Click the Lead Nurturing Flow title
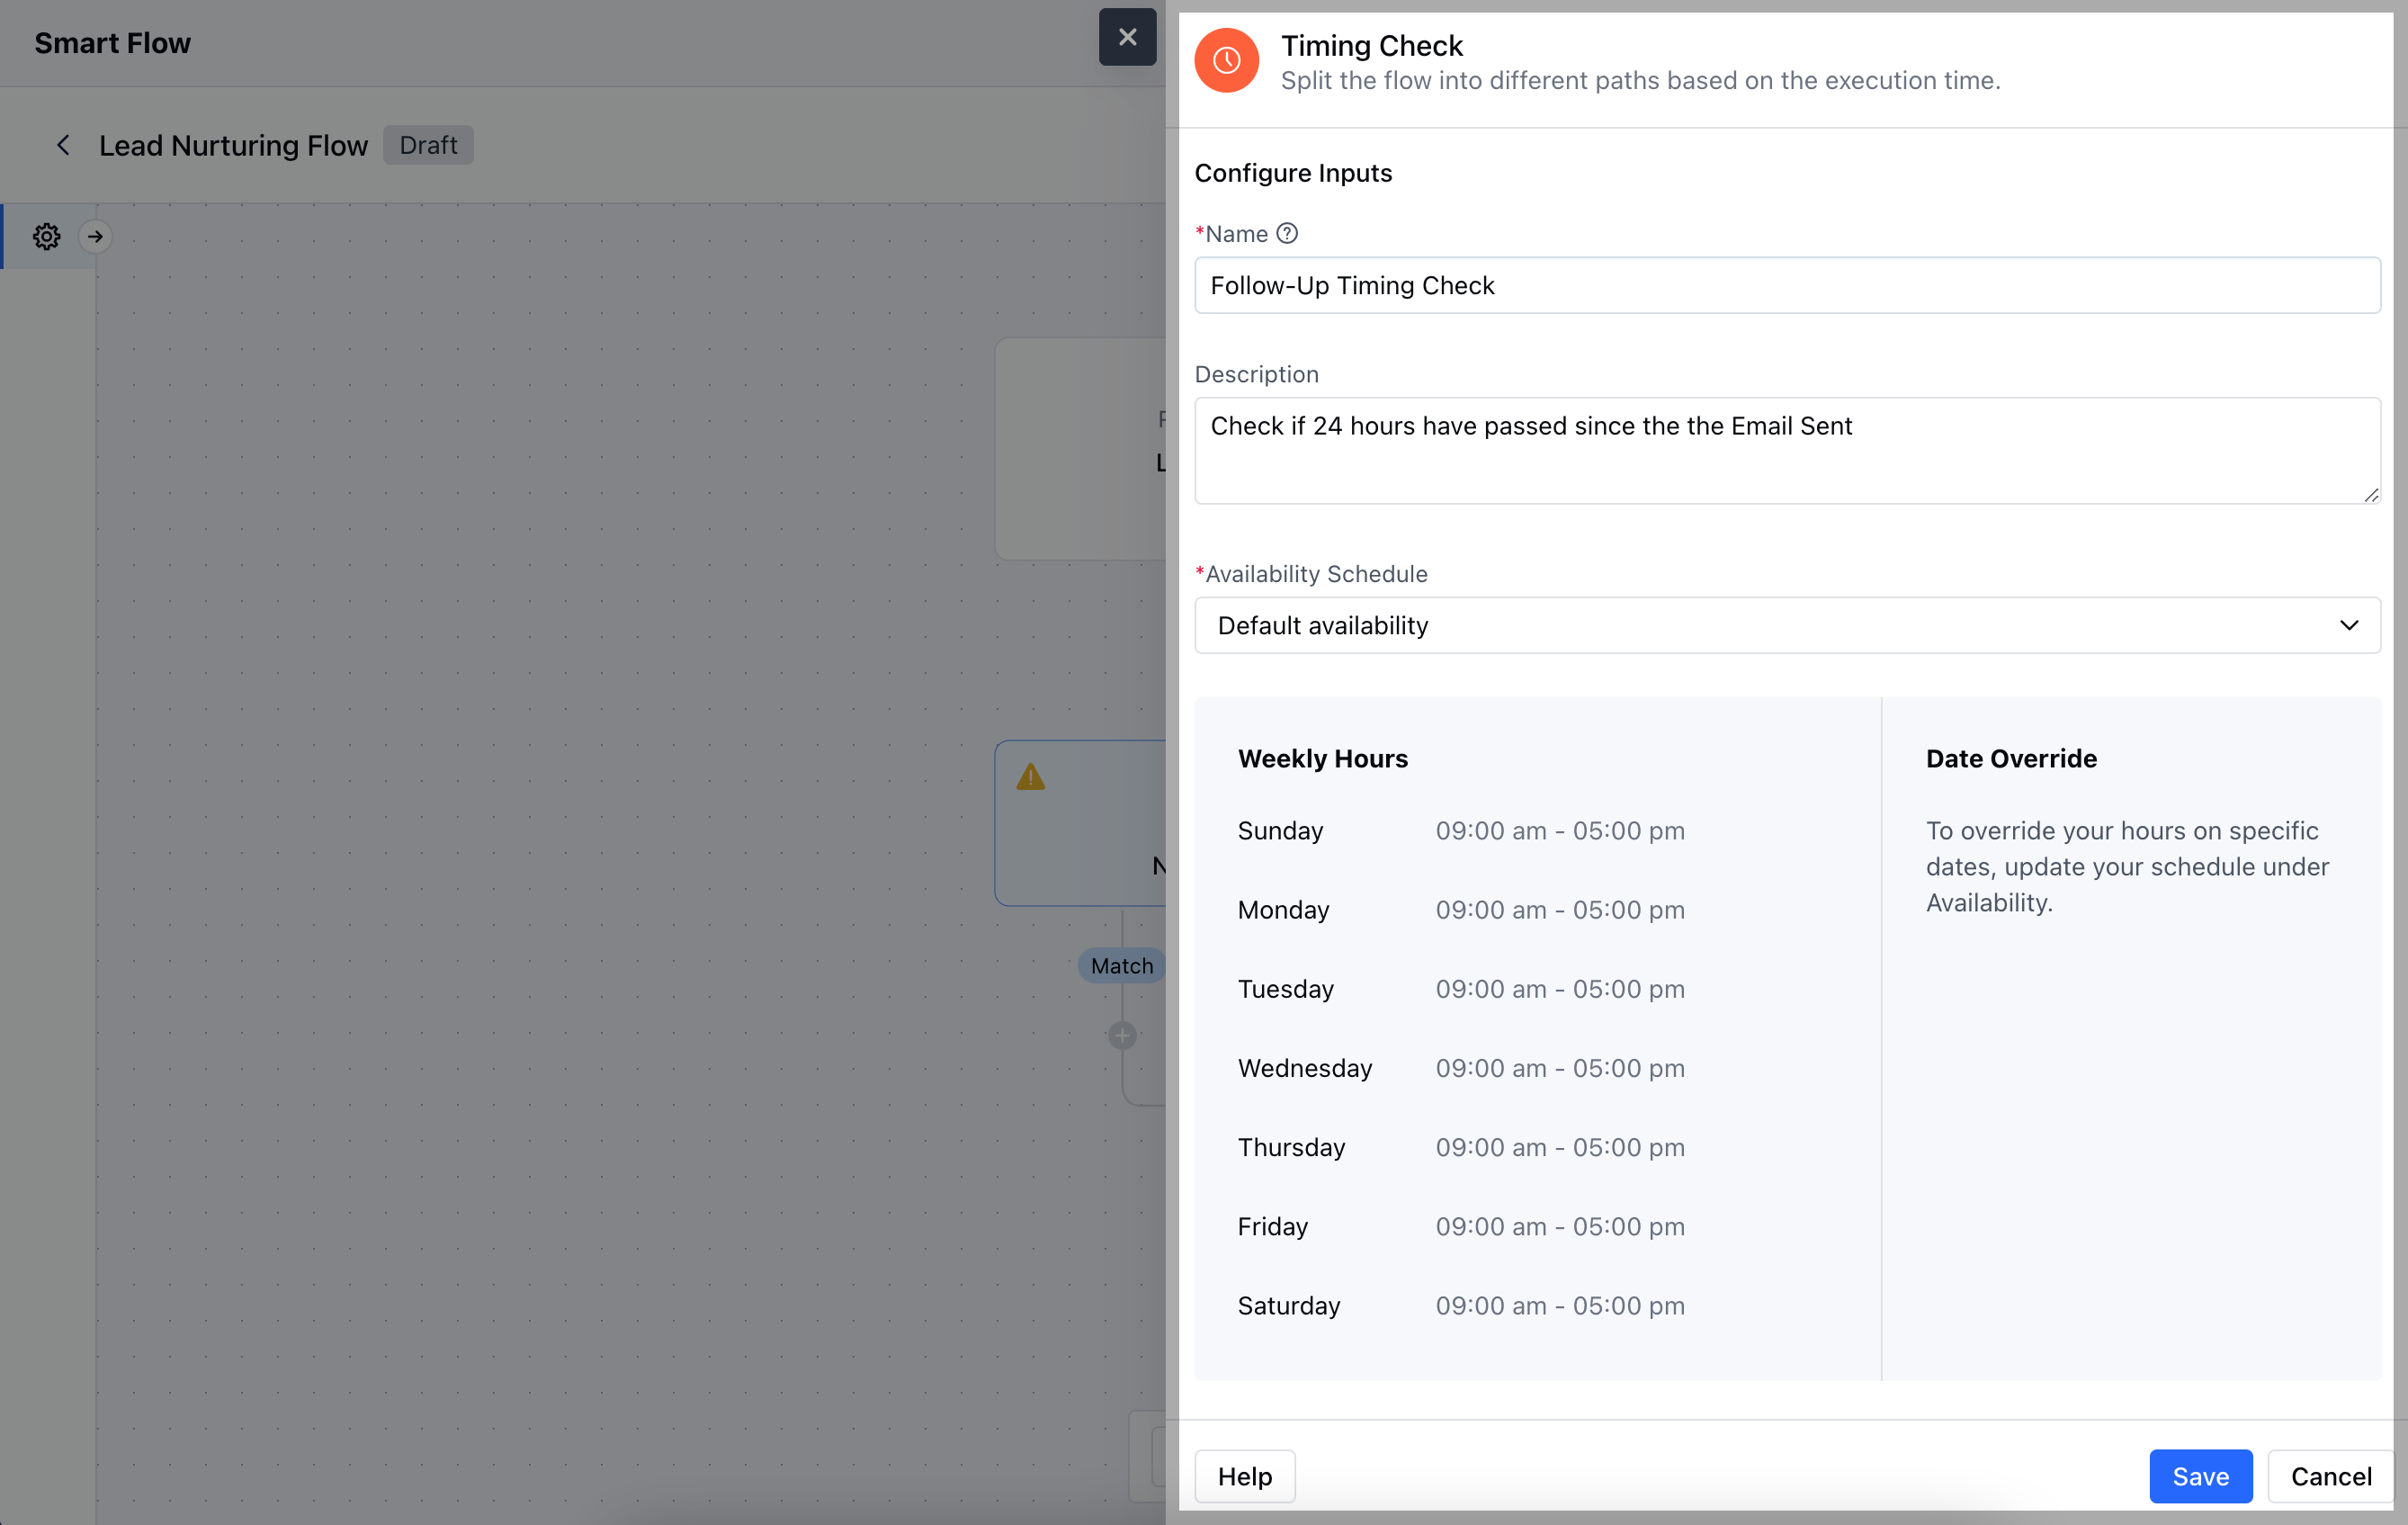Viewport: 2408px width, 1525px height. 233,146
